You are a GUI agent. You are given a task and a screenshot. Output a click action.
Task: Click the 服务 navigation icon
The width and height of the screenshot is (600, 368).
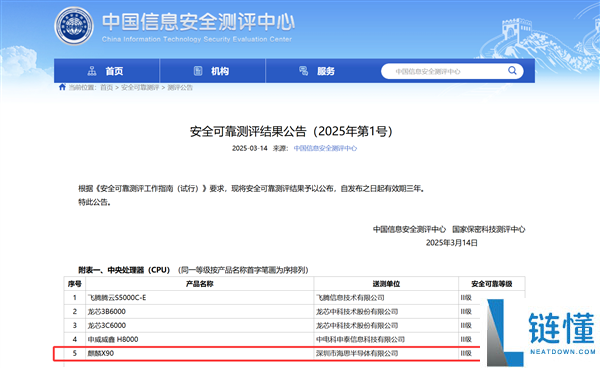click(x=303, y=71)
